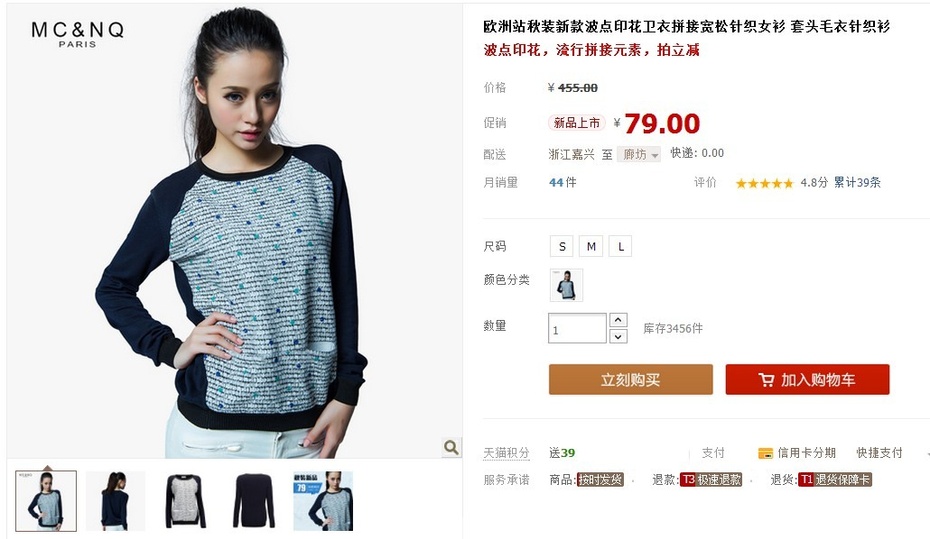
Task: Click the T3 fast refund badge
Action: (x=711, y=480)
